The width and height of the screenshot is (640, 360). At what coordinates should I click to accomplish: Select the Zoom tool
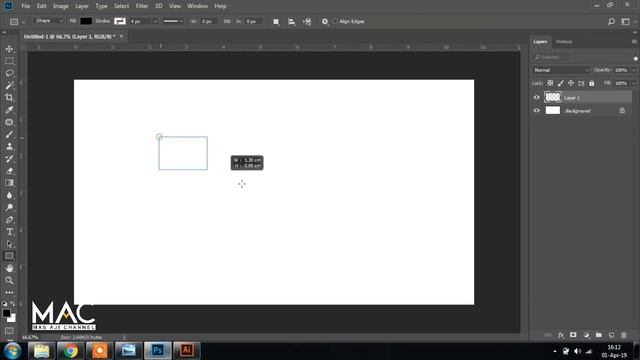tap(9, 280)
